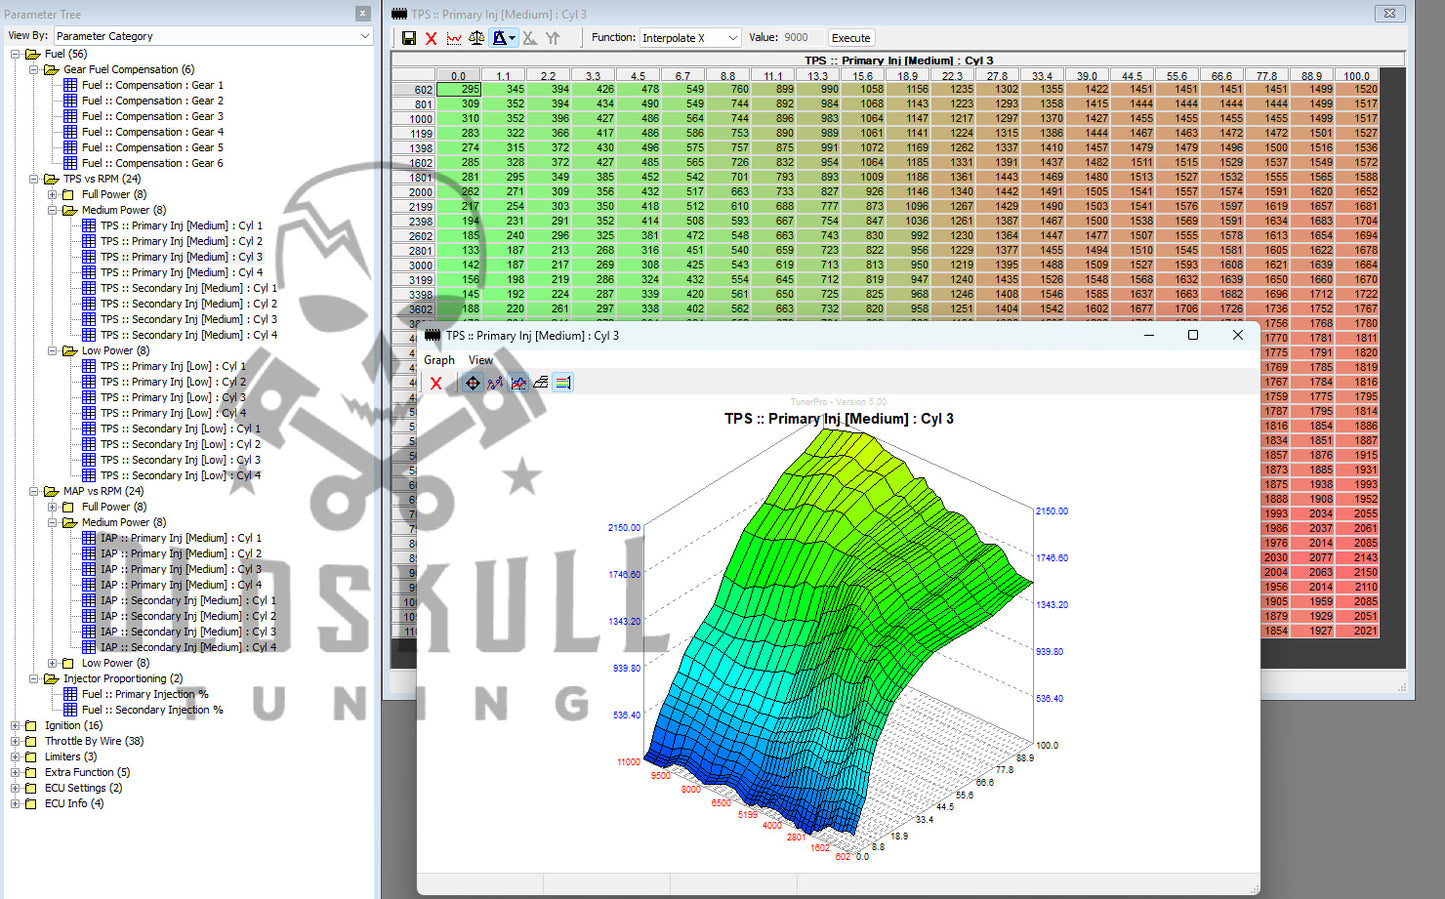Expand the Throttle By Wire (38) folder

pos(15,742)
